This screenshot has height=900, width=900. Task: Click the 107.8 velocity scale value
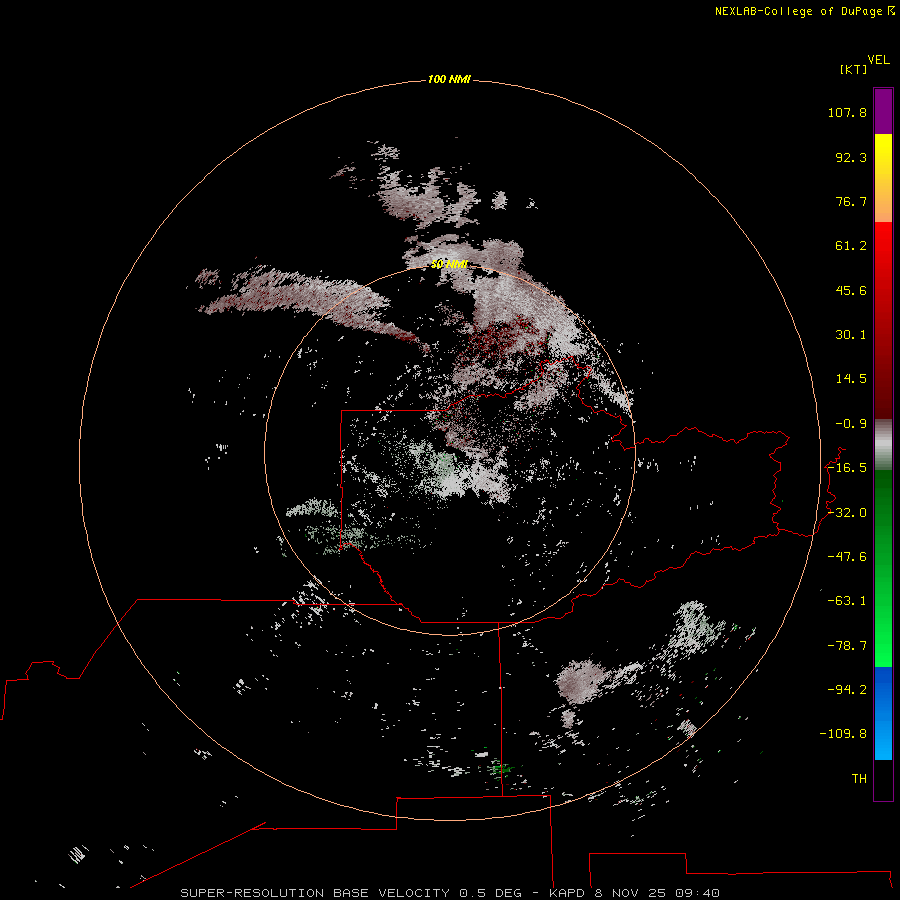coord(847,112)
